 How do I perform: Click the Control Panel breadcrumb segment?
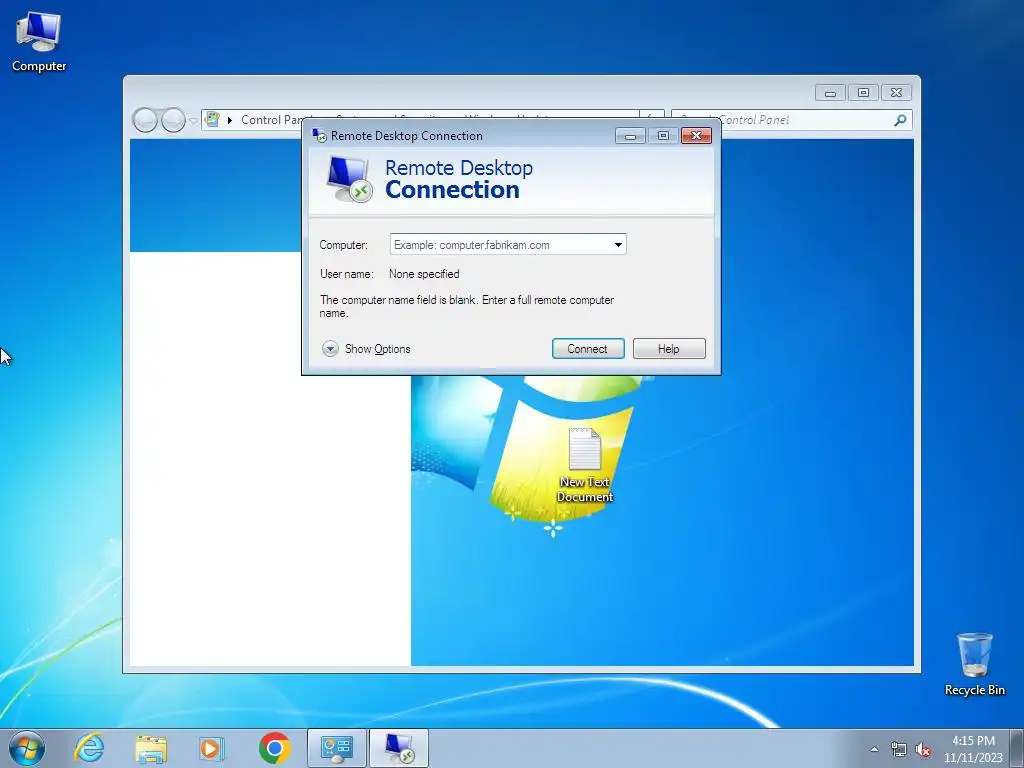pos(272,120)
